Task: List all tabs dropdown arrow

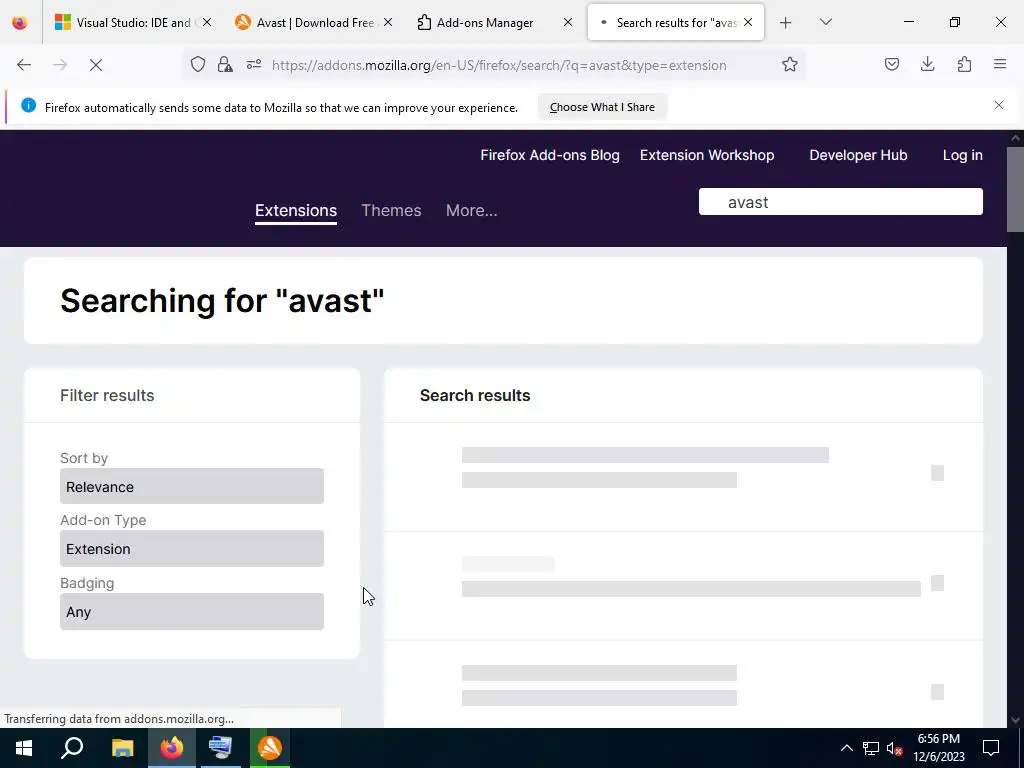Action: [826, 23]
